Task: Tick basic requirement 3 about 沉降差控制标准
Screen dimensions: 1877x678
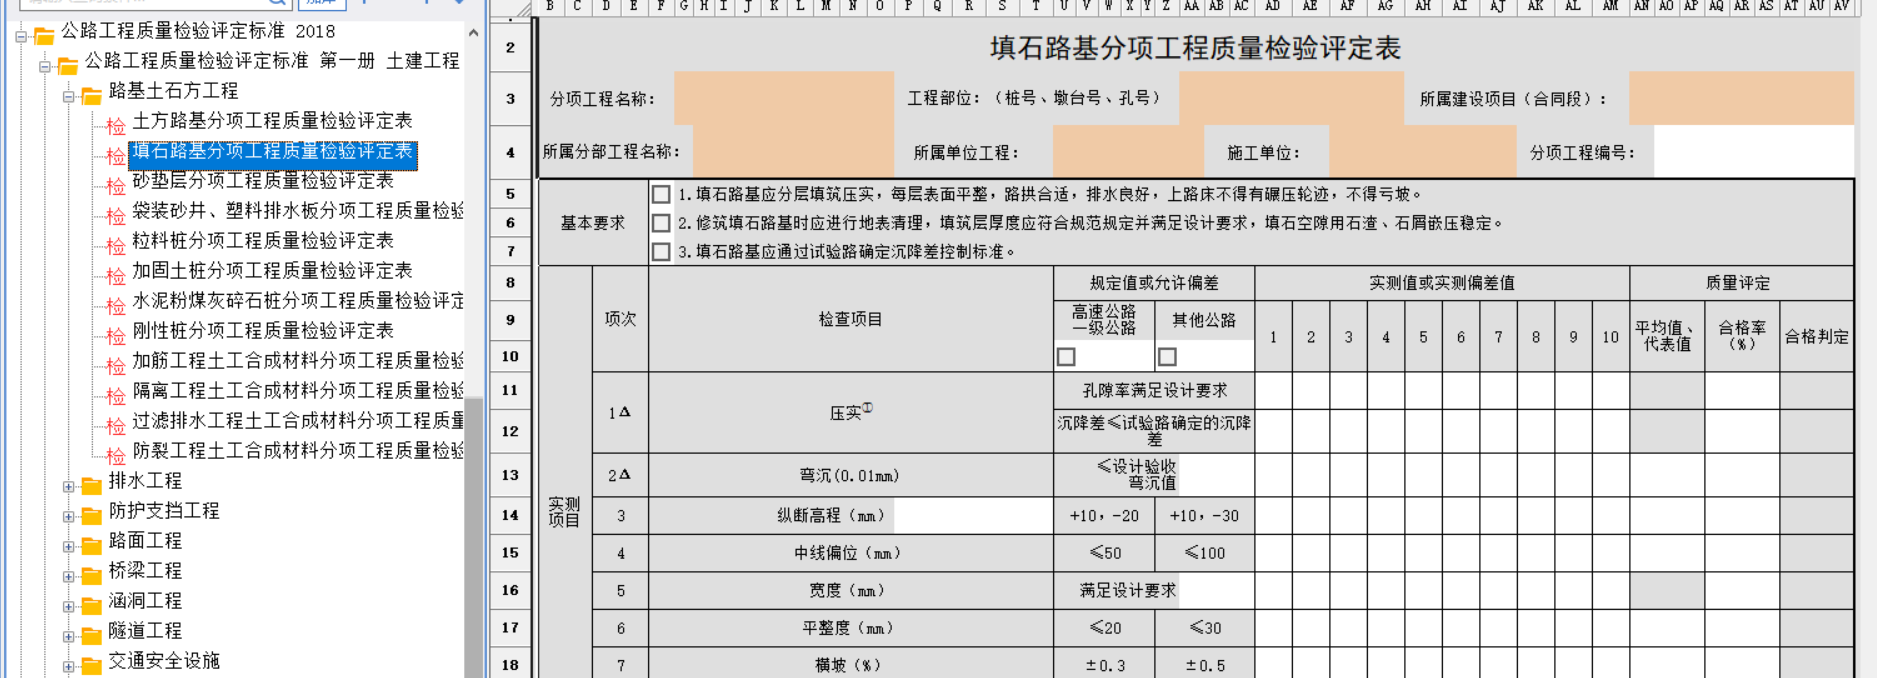Action: (x=661, y=252)
